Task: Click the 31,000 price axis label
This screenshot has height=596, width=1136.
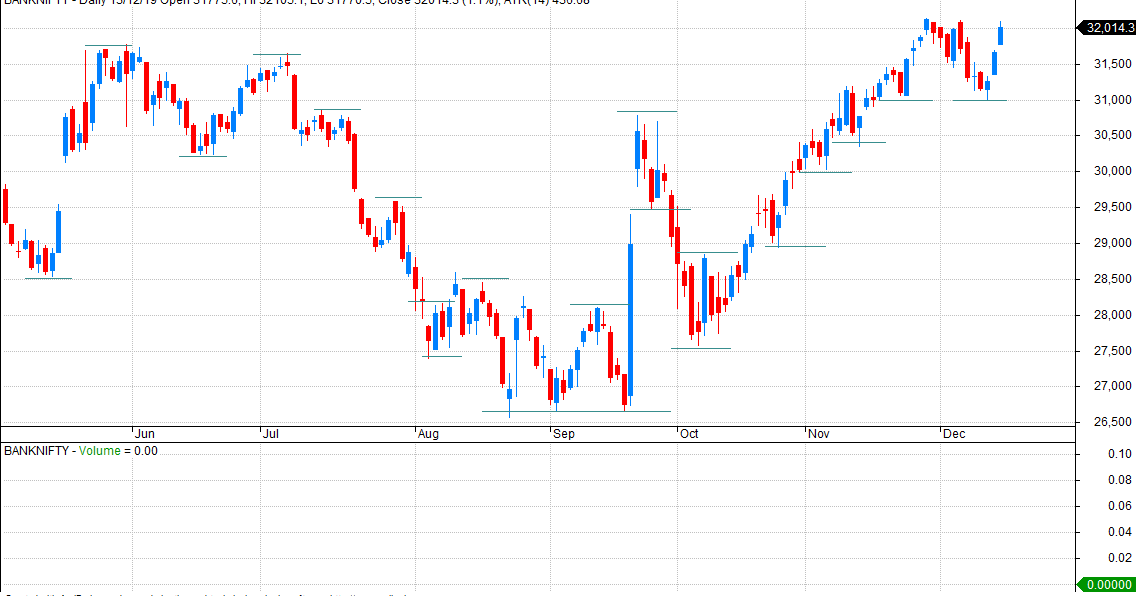Action: click(1112, 100)
